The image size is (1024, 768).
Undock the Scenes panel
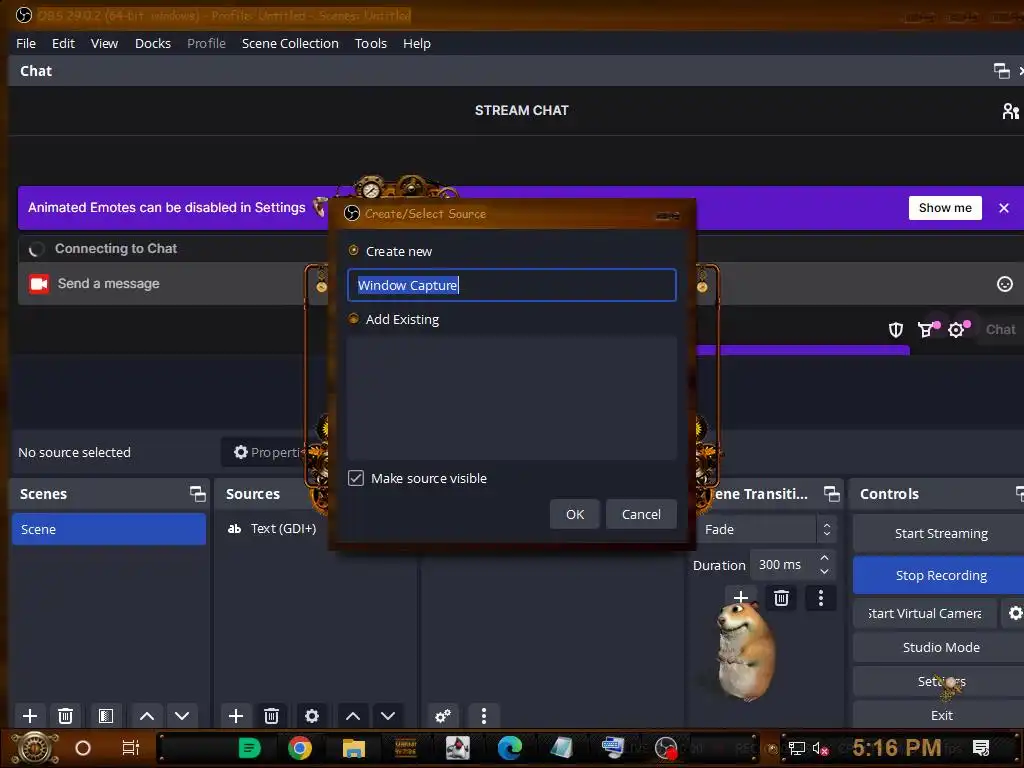(x=197, y=494)
